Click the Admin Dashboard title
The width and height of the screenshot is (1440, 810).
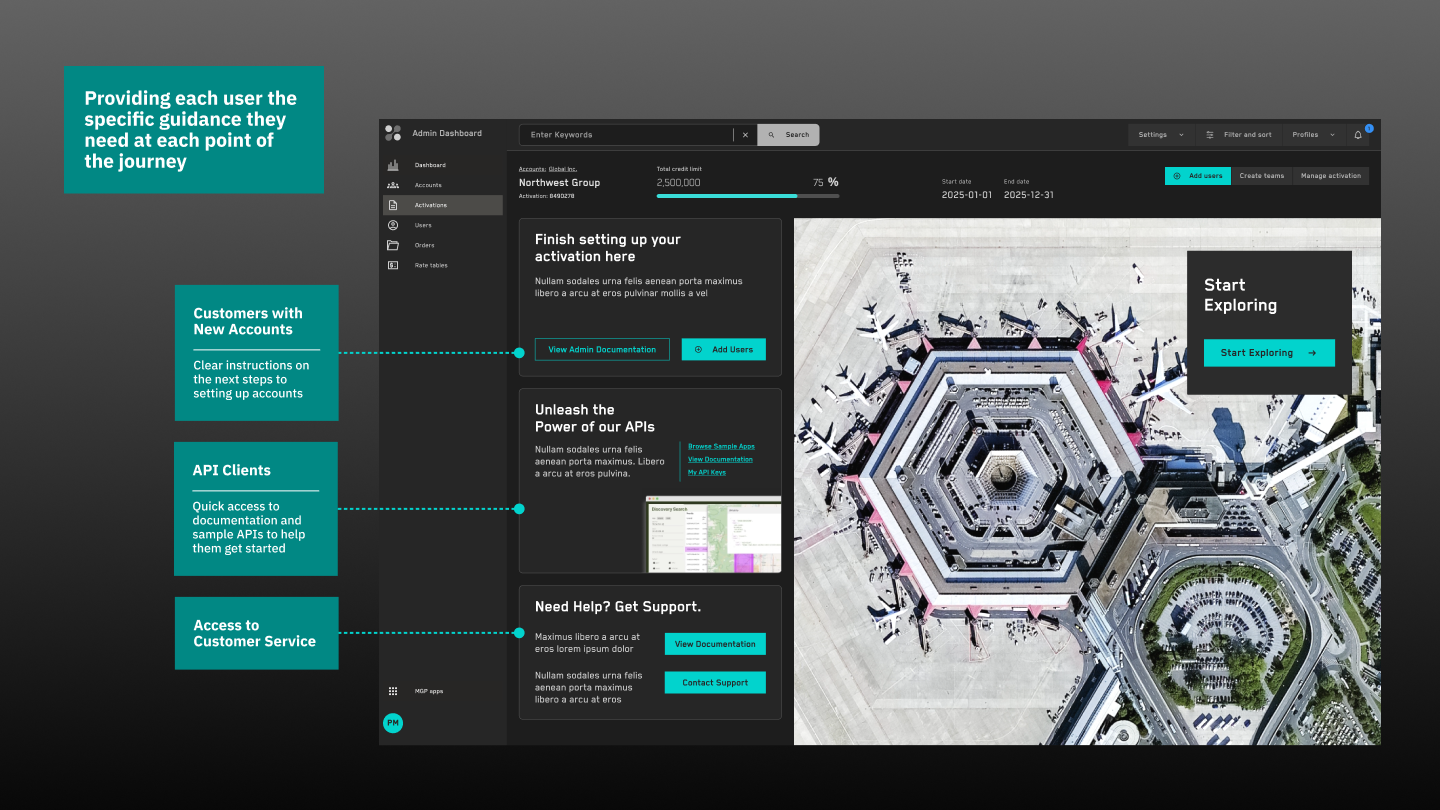tap(447, 133)
